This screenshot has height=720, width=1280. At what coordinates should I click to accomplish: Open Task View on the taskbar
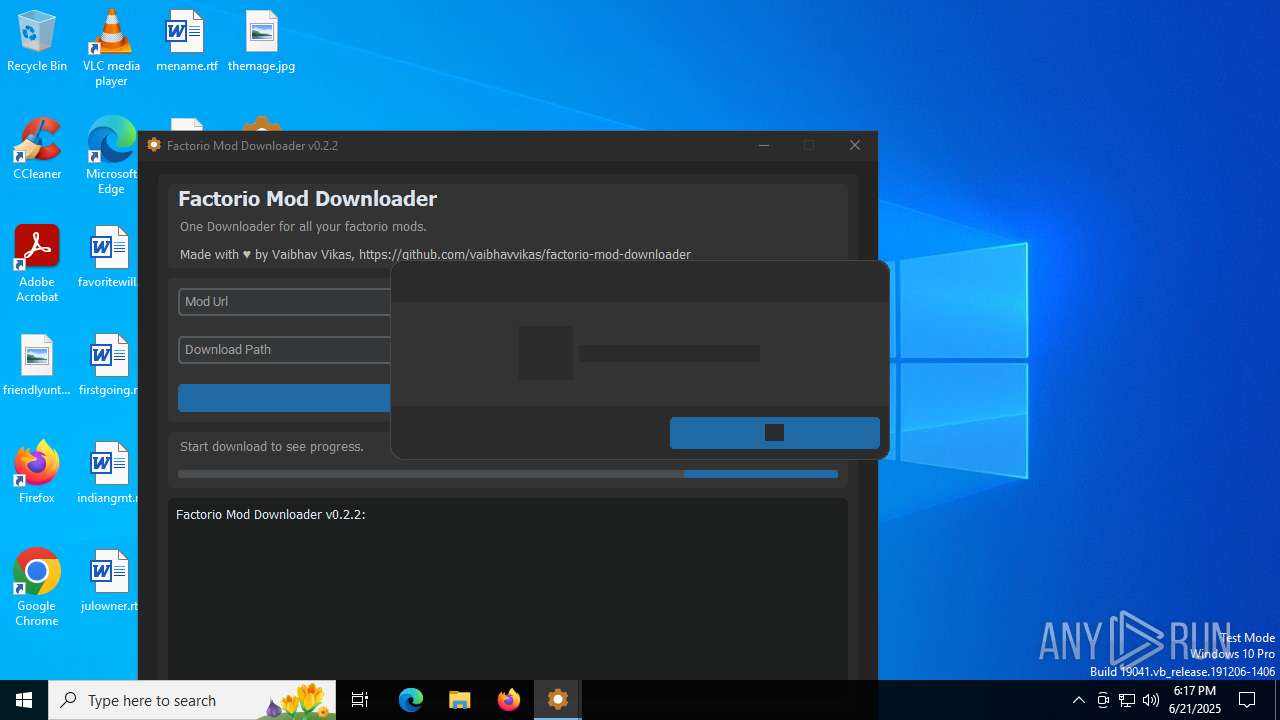click(360, 700)
